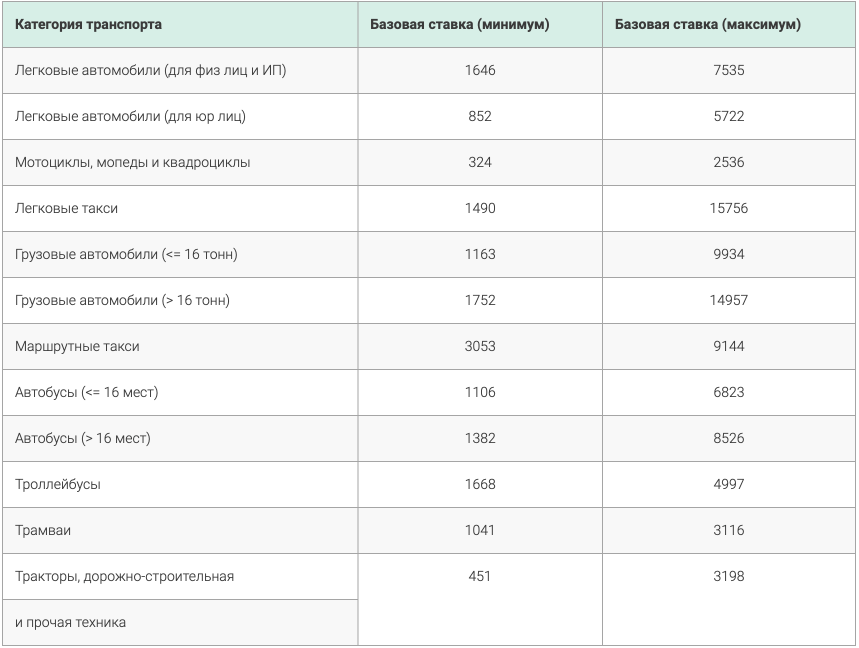859x648 pixels.
Task: Select the minimum rate value 1646
Action: (x=480, y=70)
